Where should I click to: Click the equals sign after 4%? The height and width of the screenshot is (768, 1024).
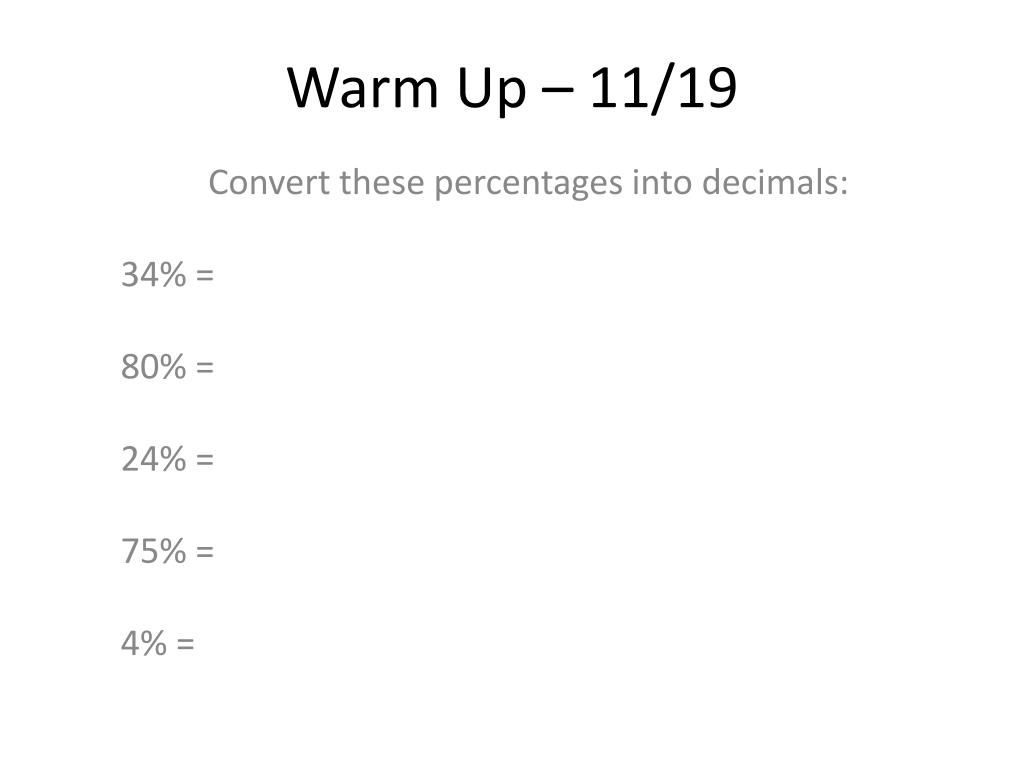pyautogui.click(x=185, y=645)
